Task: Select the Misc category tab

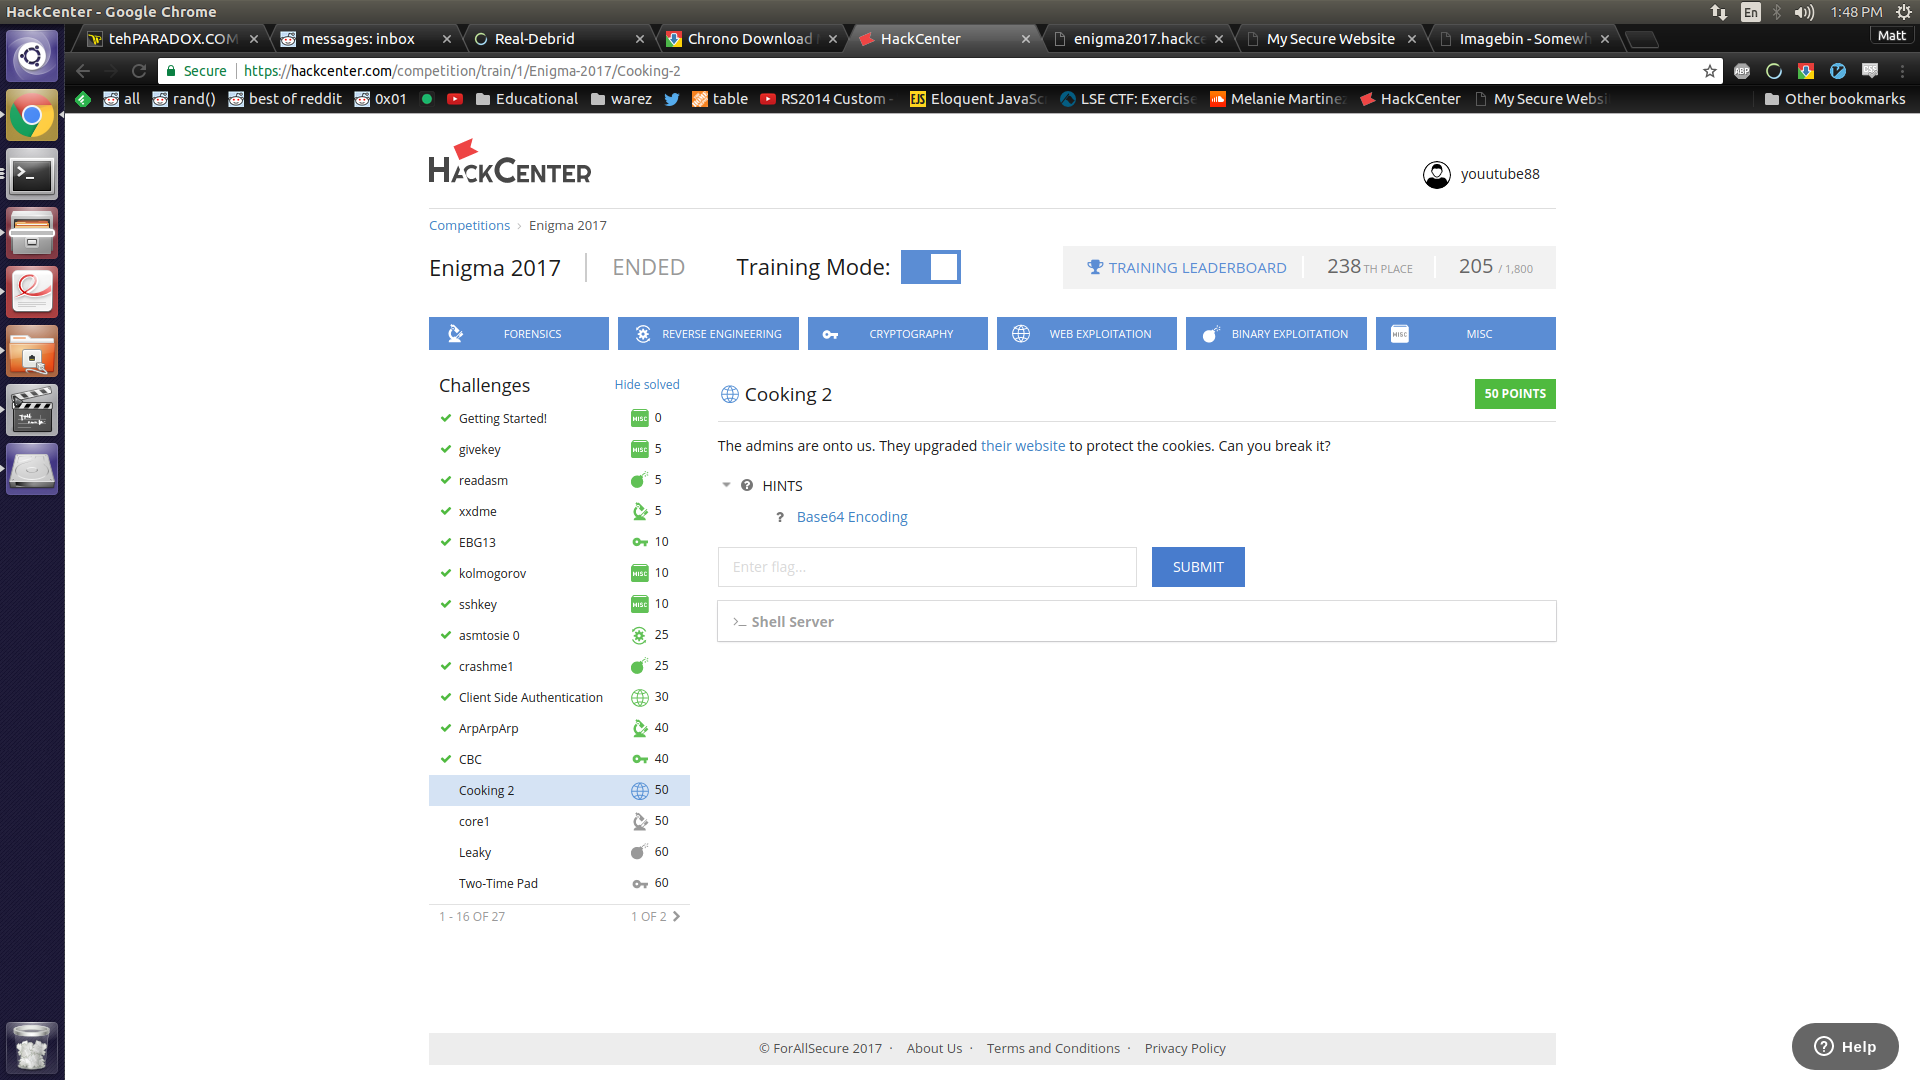Action: pyautogui.click(x=1466, y=334)
